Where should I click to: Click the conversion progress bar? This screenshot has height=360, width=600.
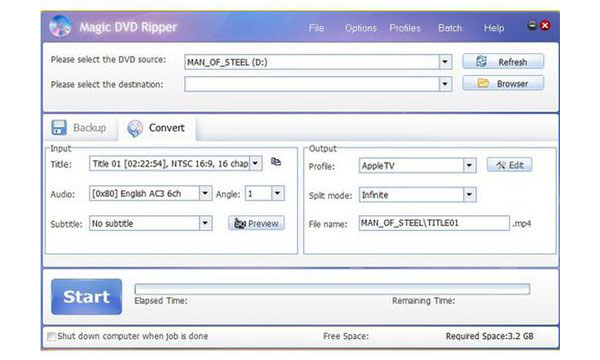(332, 289)
